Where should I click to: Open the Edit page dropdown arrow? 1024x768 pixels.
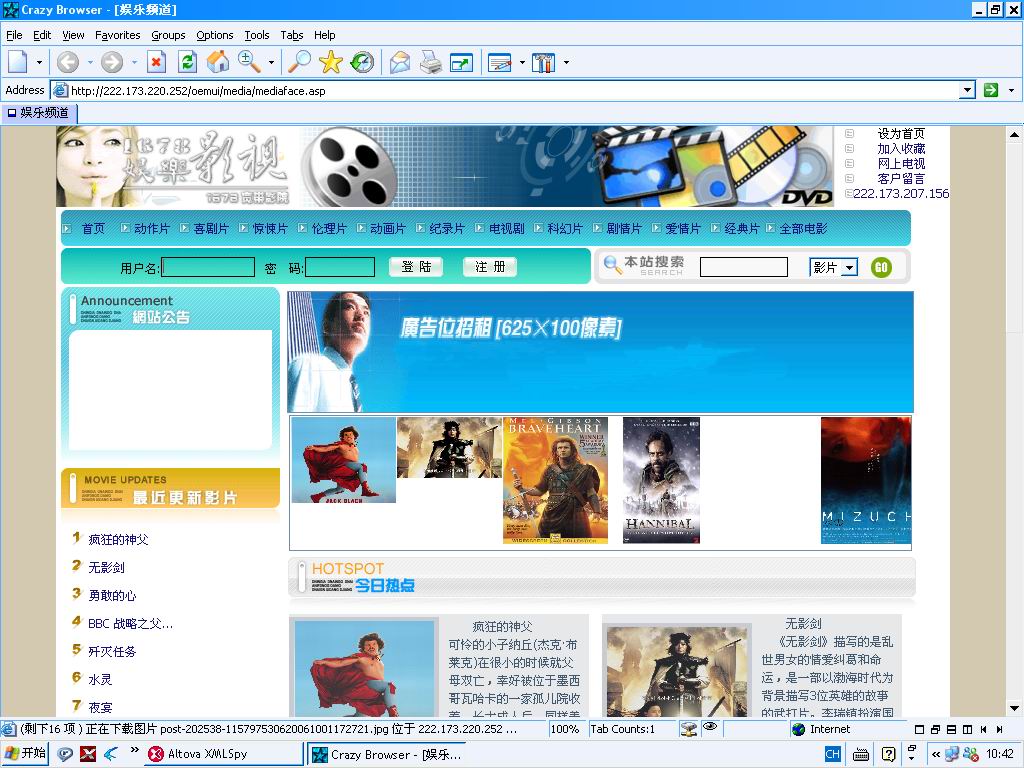(522, 63)
